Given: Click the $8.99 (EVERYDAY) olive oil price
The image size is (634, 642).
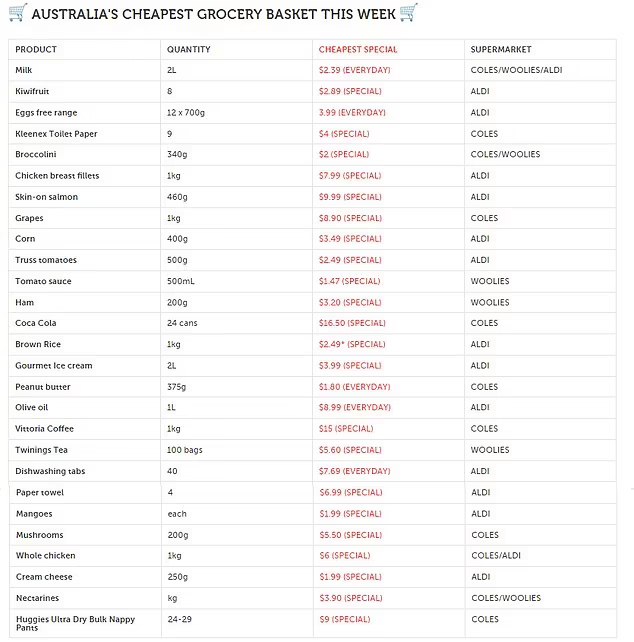Looking at the screenshot, I should click(354, 408).
